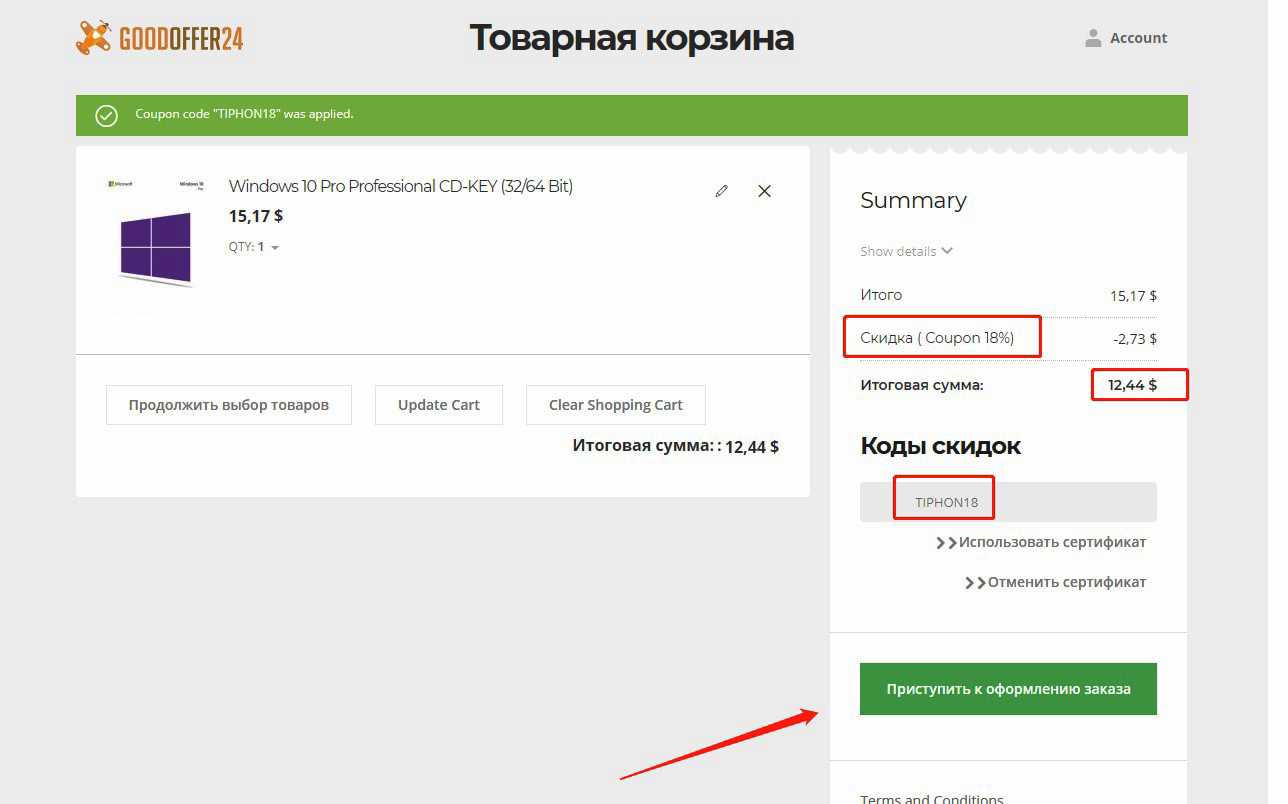Click the Скидка (Coupon 18%) row label
Image resolution: width=1288 pixels, height=804 pixels.
pyautogui.click(x=937, y=338)
